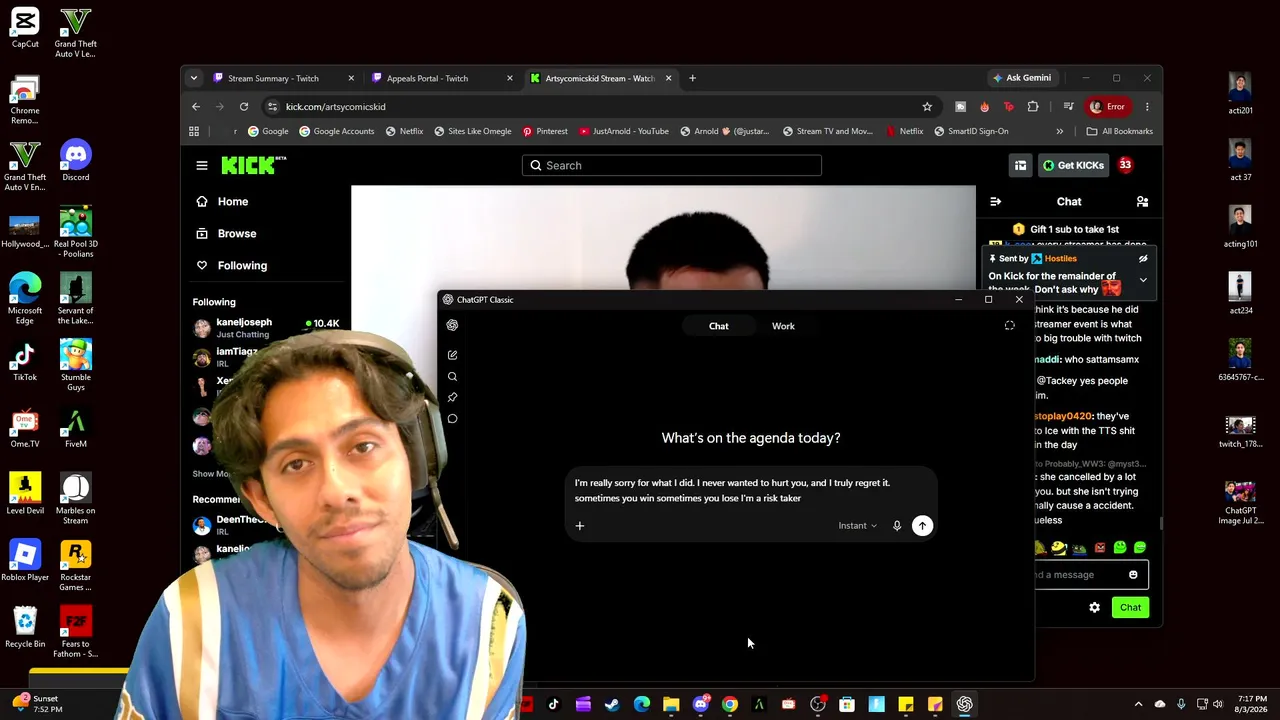The width and height of the screenshot is (1280, 720).
Task: Focus the Kick search box
Action: (671, 166)
